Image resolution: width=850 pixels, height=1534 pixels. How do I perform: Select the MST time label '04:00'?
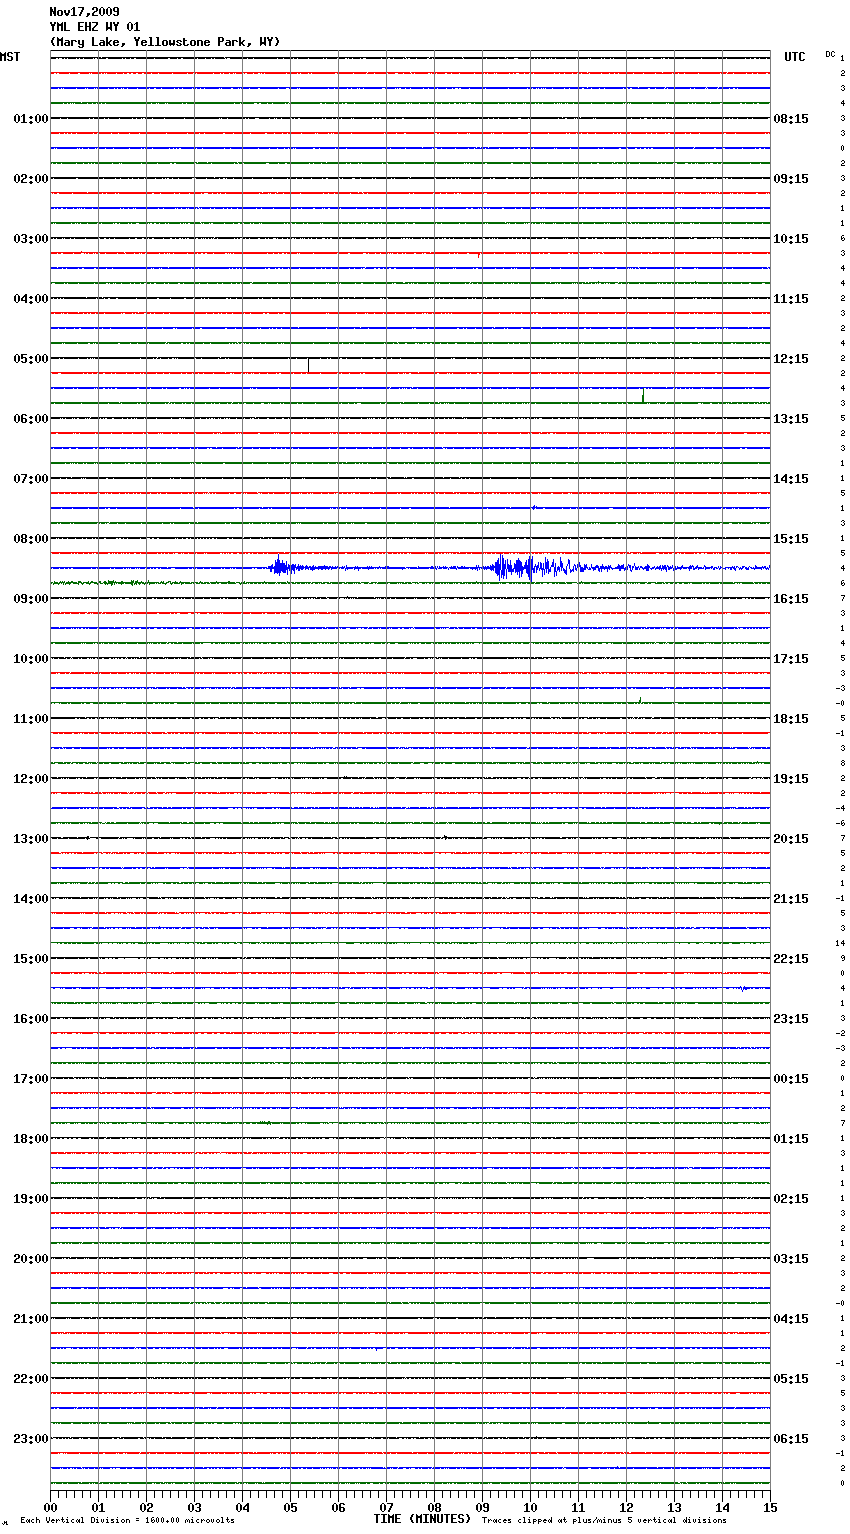pos(31,299)
